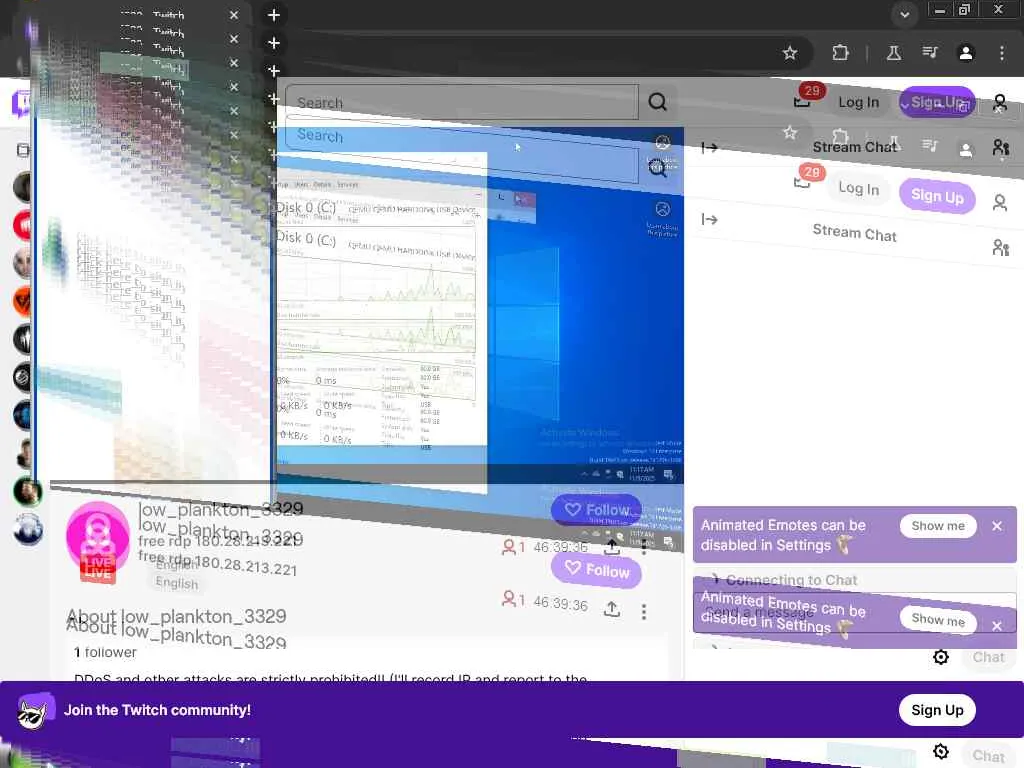
Task: Focus the grey Search field in Twitch header
Action: click(462, 102)
